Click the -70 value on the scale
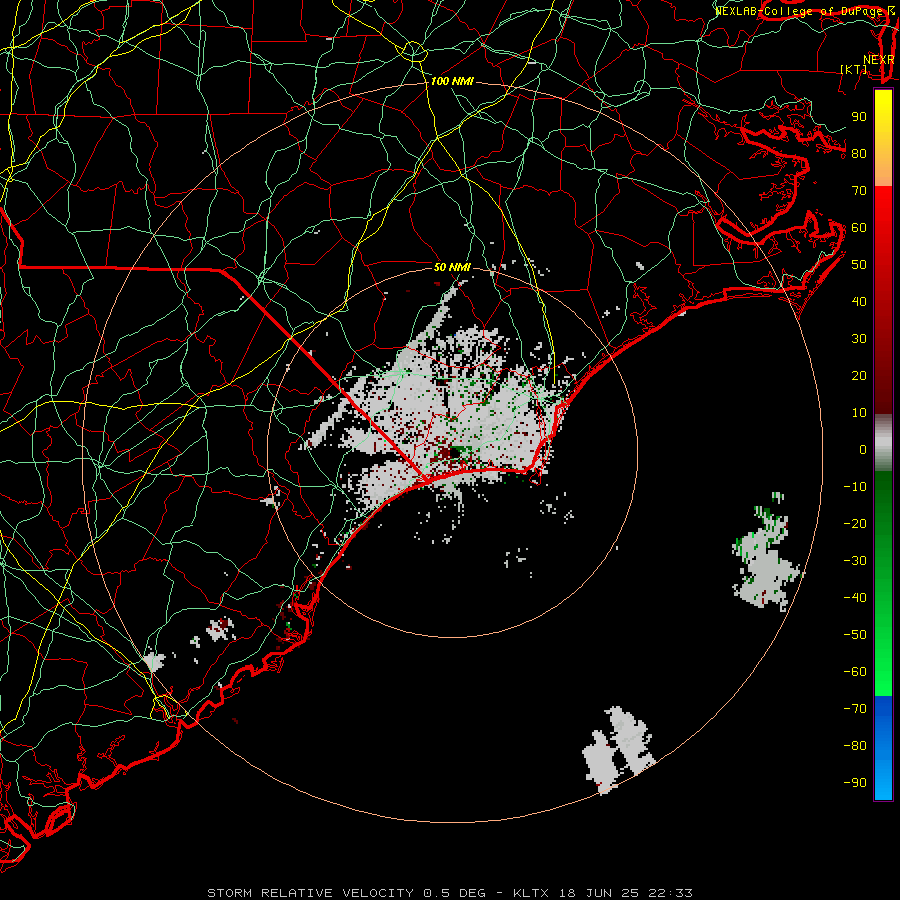The width and height of the screenshot is (900, 900). pos(855,709)
